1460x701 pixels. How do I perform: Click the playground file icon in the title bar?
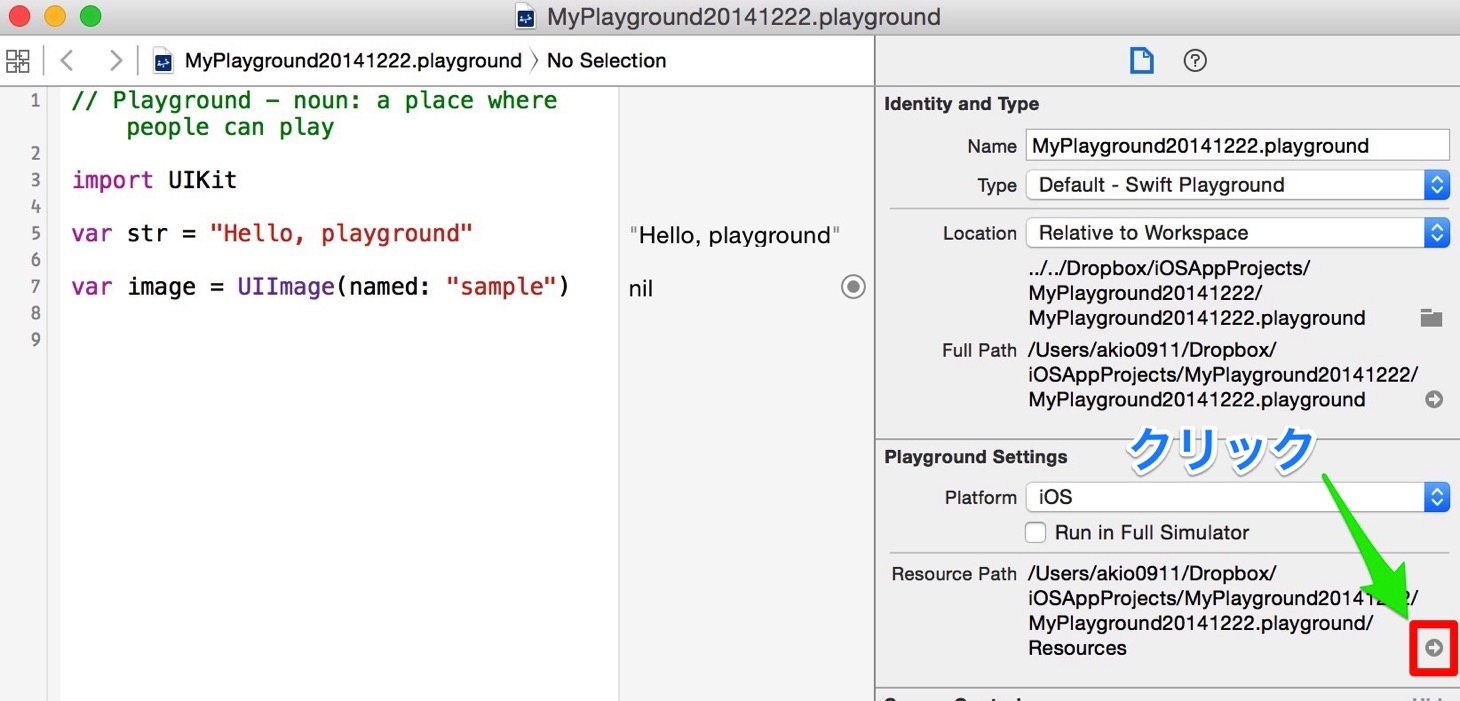pyautogui.click(x=527, y=17)
